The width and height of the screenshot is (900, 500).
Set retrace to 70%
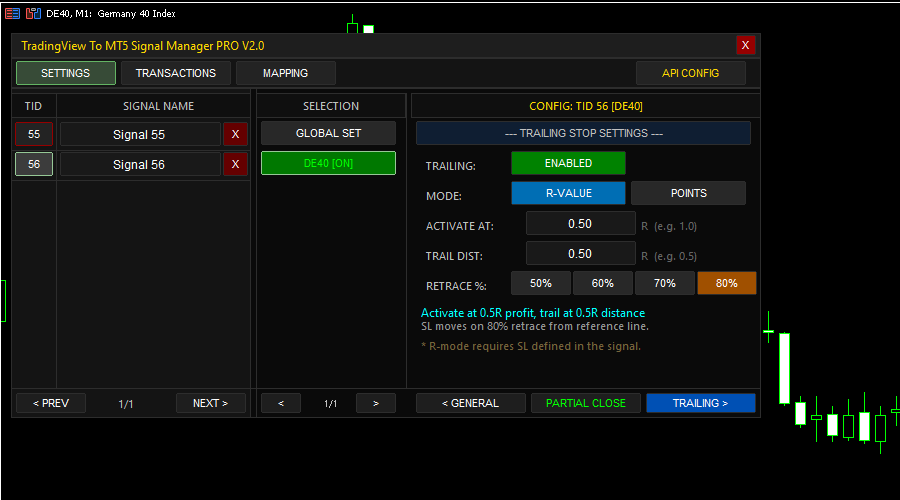point(665,283)
